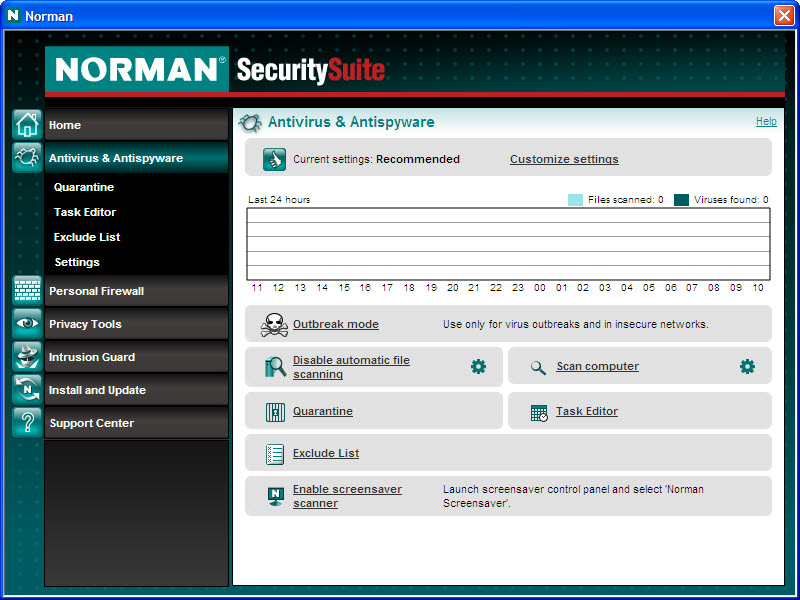
Task: Collapse the Antivirus & Antispyware sidebar section
Action: (115, 158)
